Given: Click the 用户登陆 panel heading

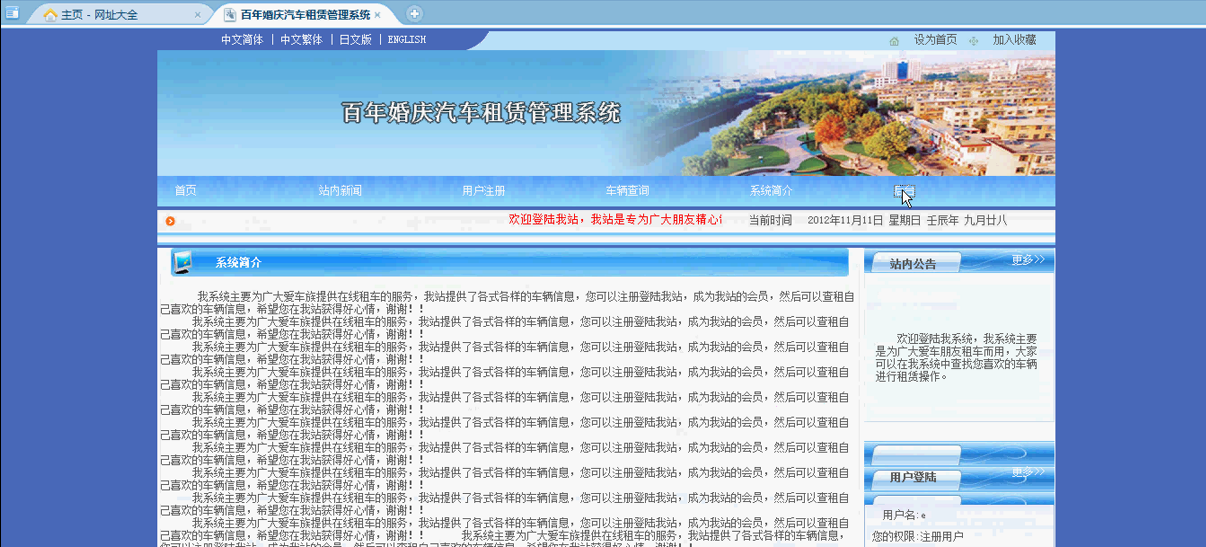Looking at the screenshot, I should (x=913, y=478).
